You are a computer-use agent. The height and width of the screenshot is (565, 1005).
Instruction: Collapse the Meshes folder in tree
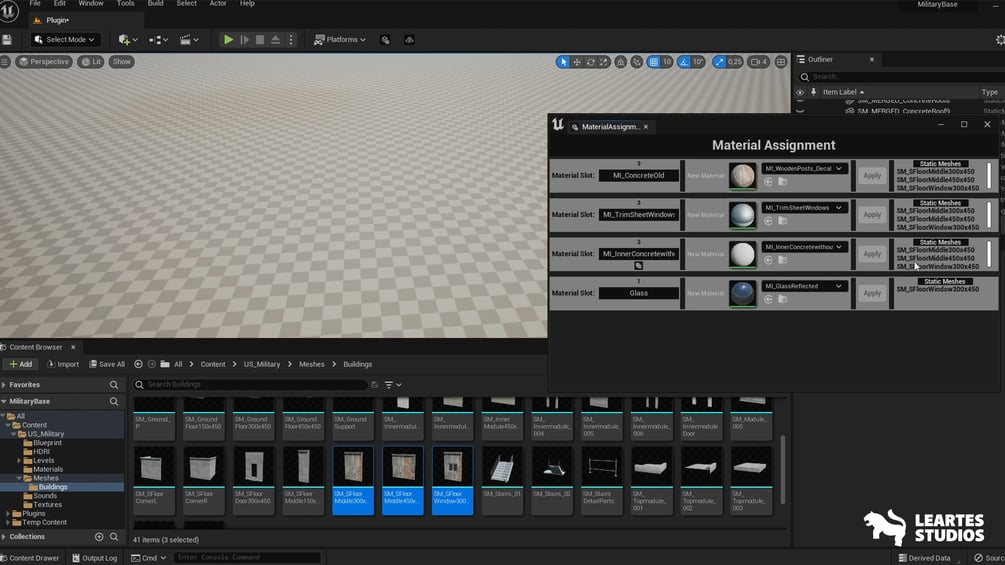(x=19, y=479)
